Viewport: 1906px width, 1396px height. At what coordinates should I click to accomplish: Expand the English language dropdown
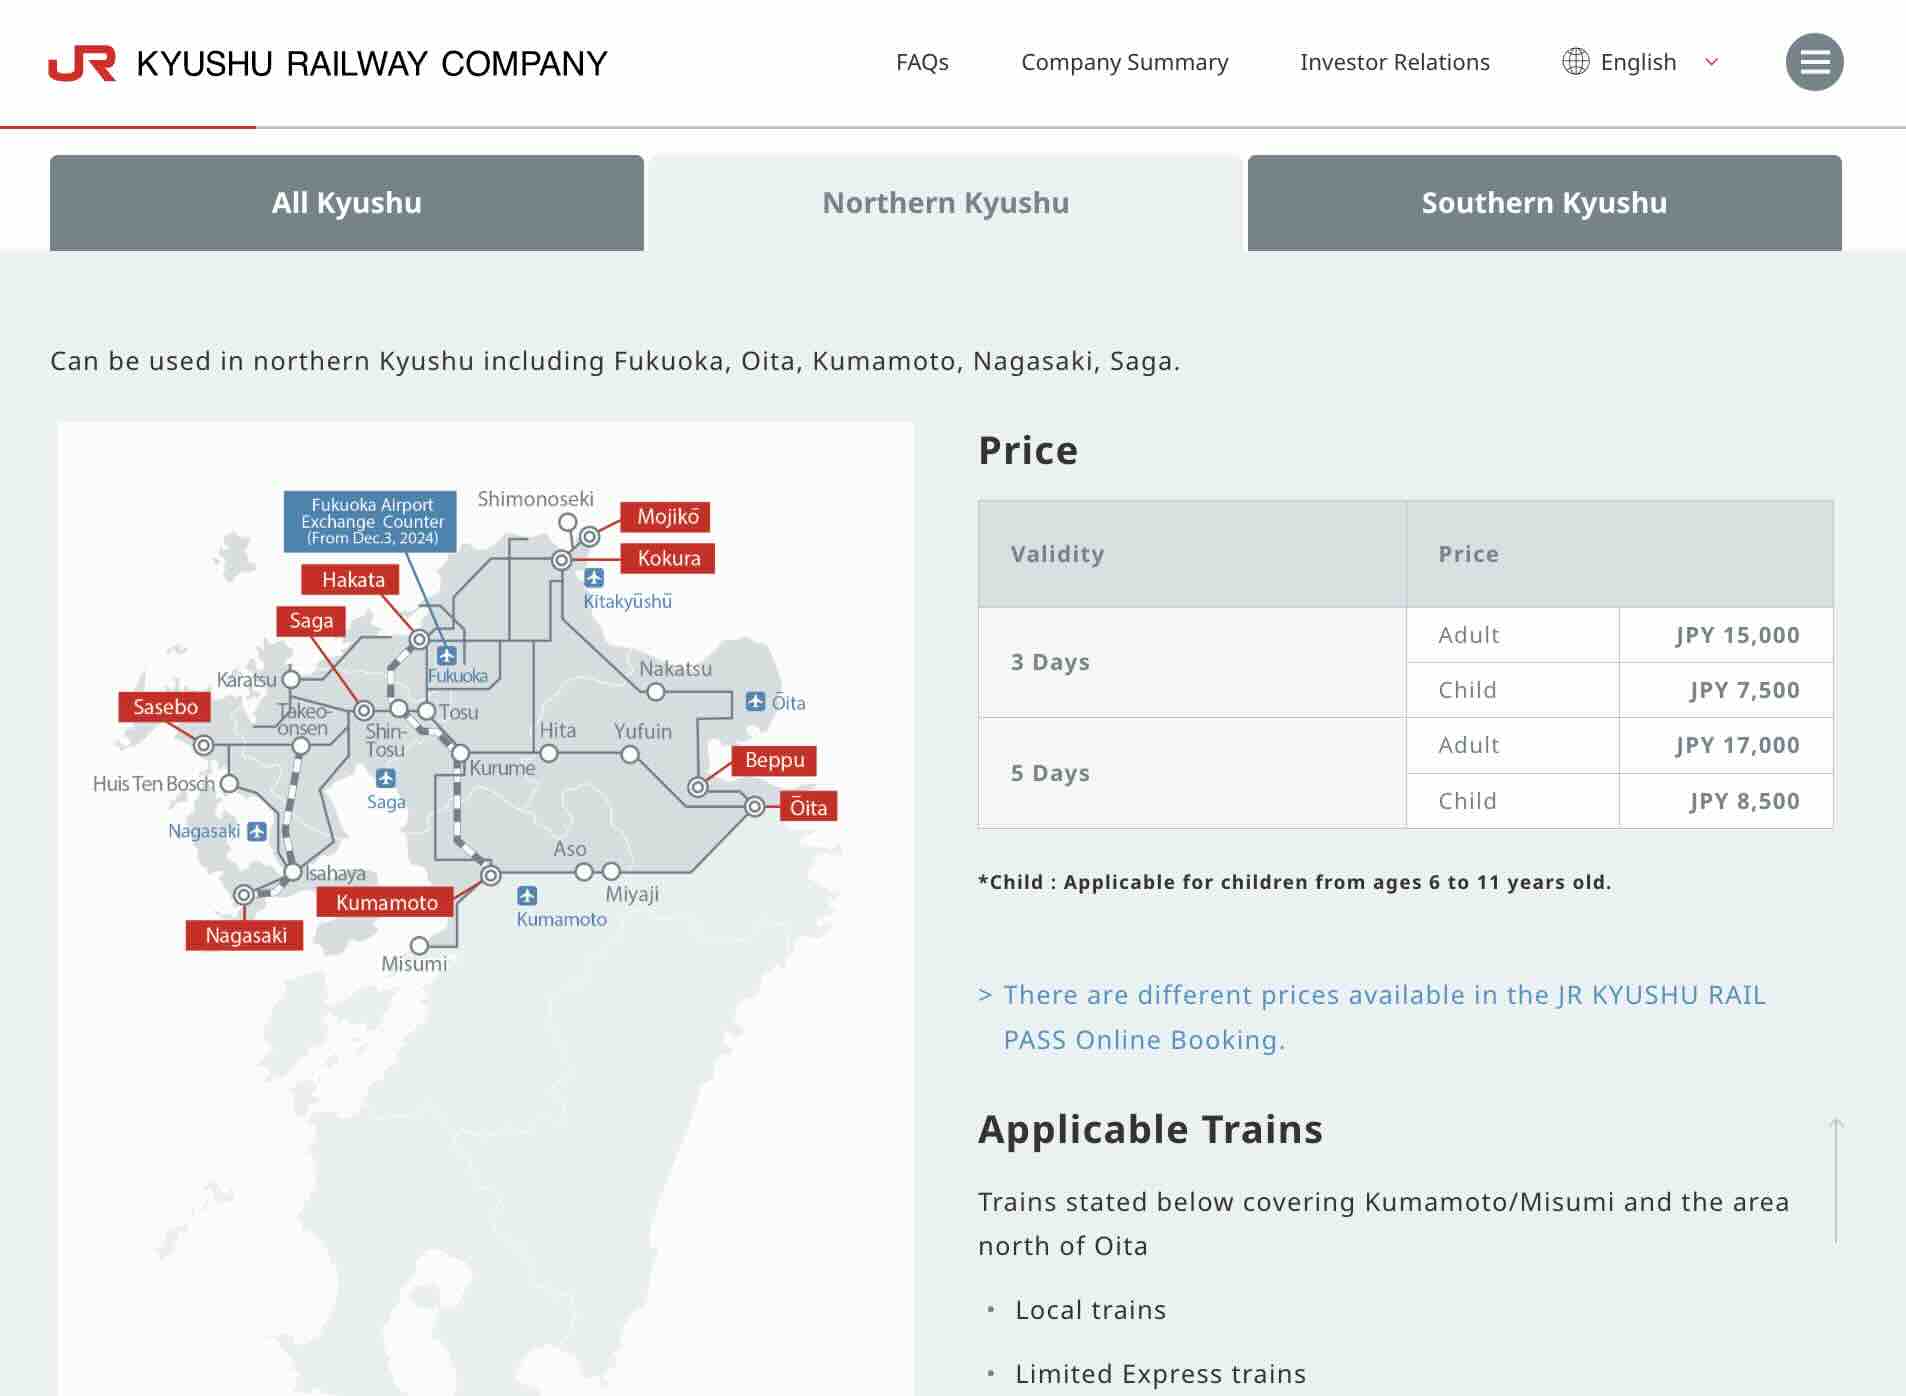click(x=1637, y=62)
